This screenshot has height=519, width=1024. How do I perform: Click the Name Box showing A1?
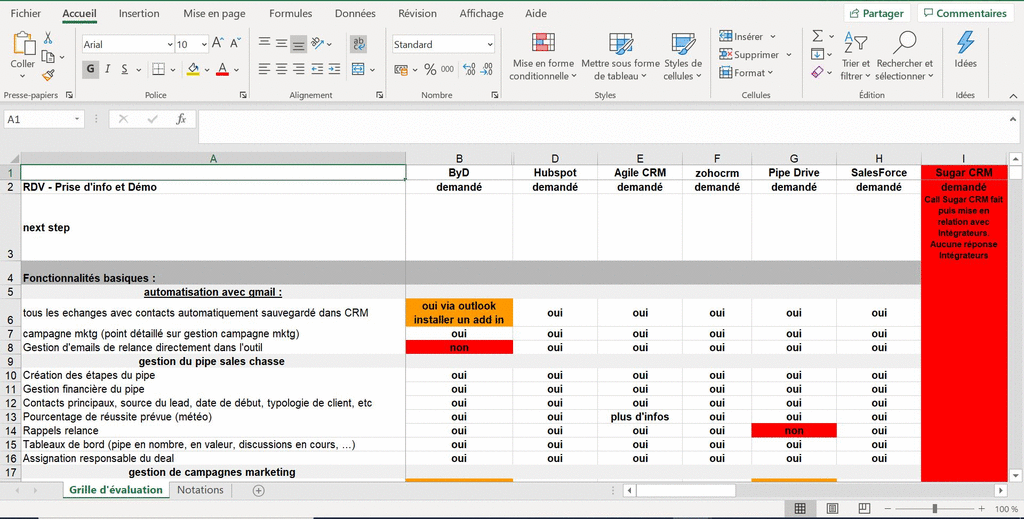click(x=44, y=119)
